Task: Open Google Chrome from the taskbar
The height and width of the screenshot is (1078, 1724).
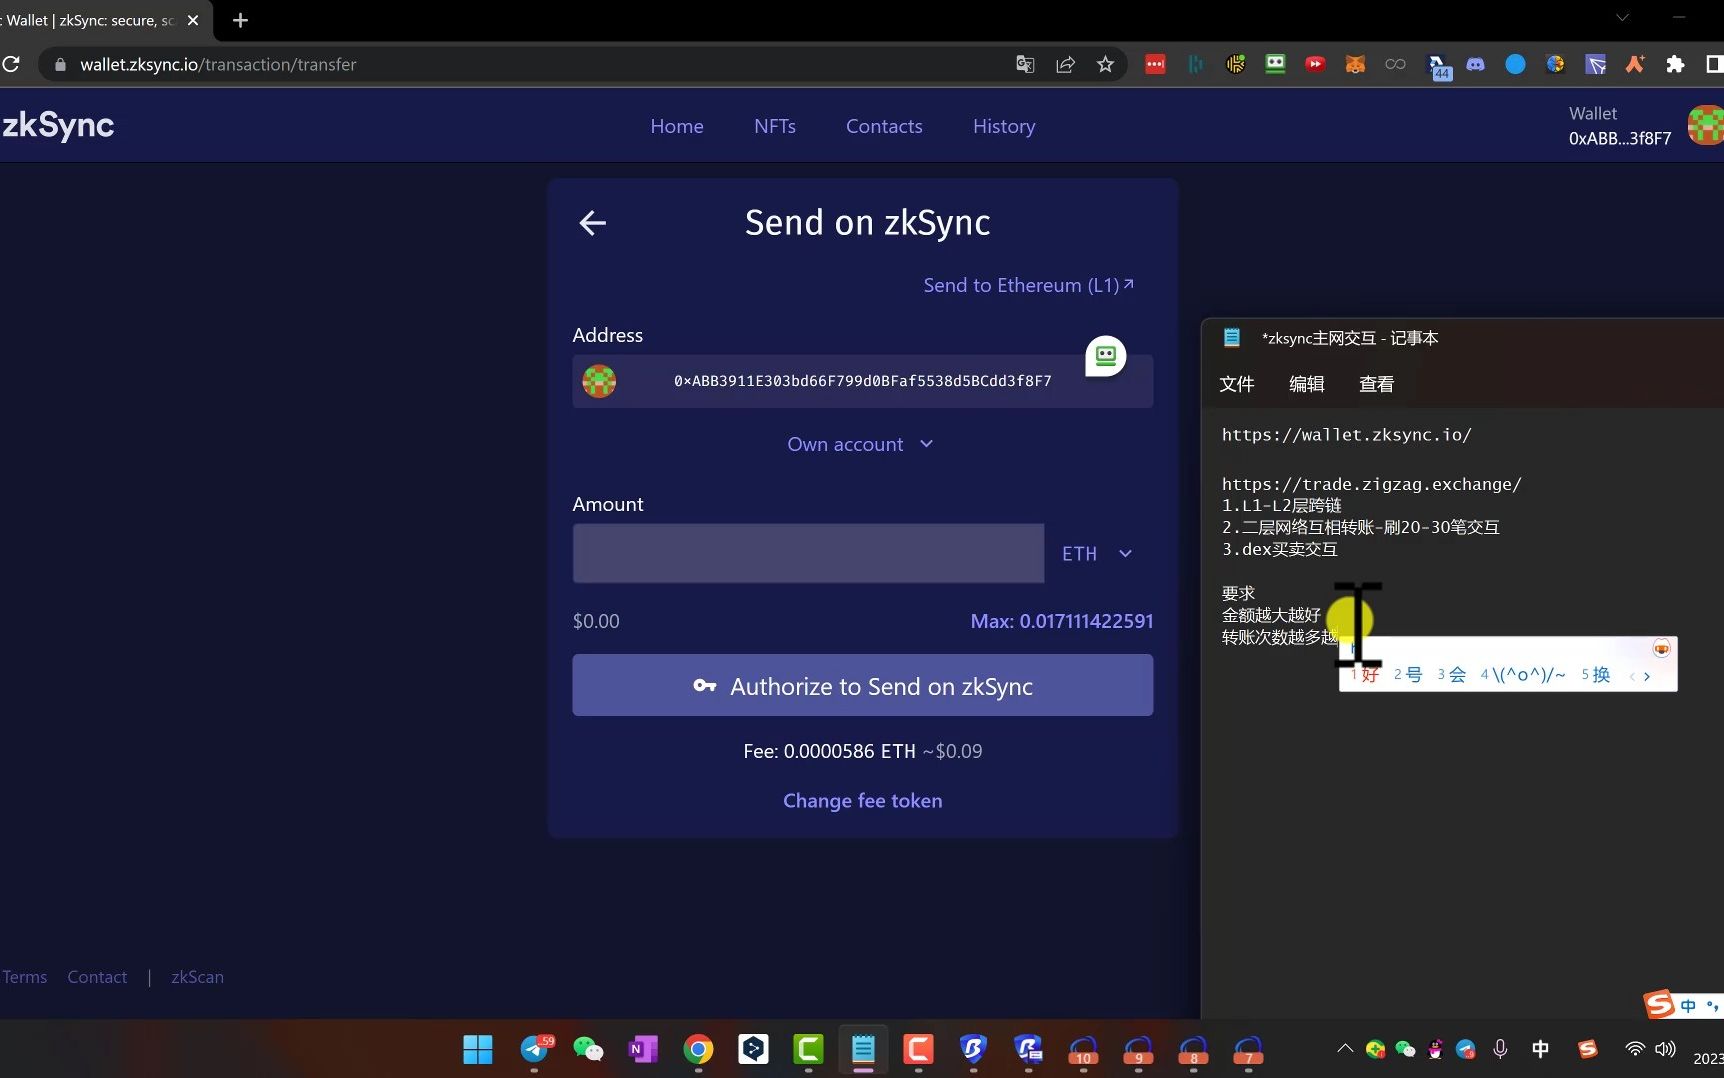Action: coord(698,1049)
